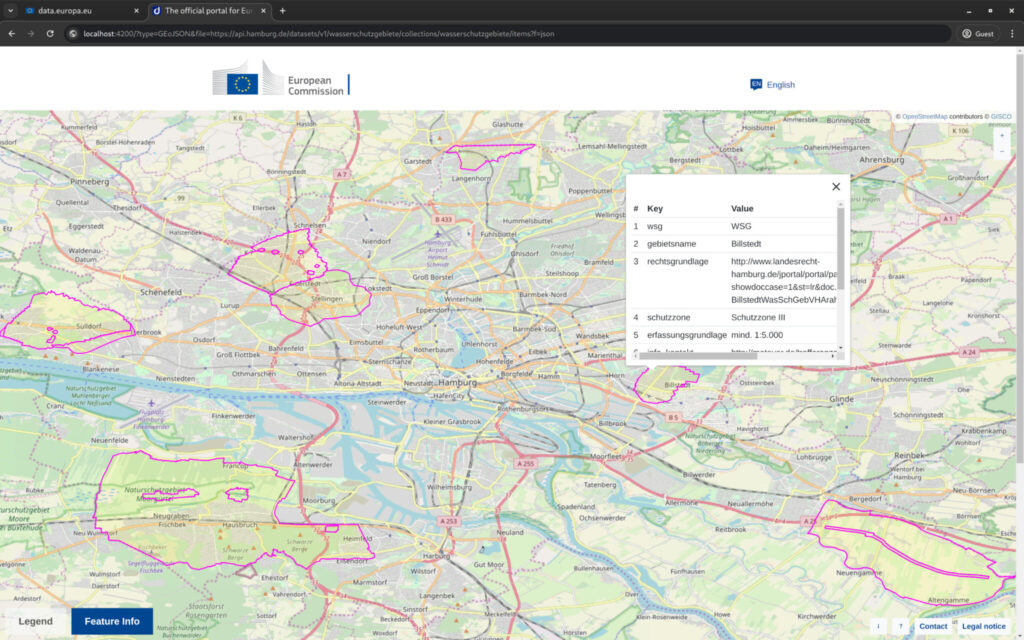Open a new browser tab
This screenshot has height=640, width=1024.
(282, 11)
